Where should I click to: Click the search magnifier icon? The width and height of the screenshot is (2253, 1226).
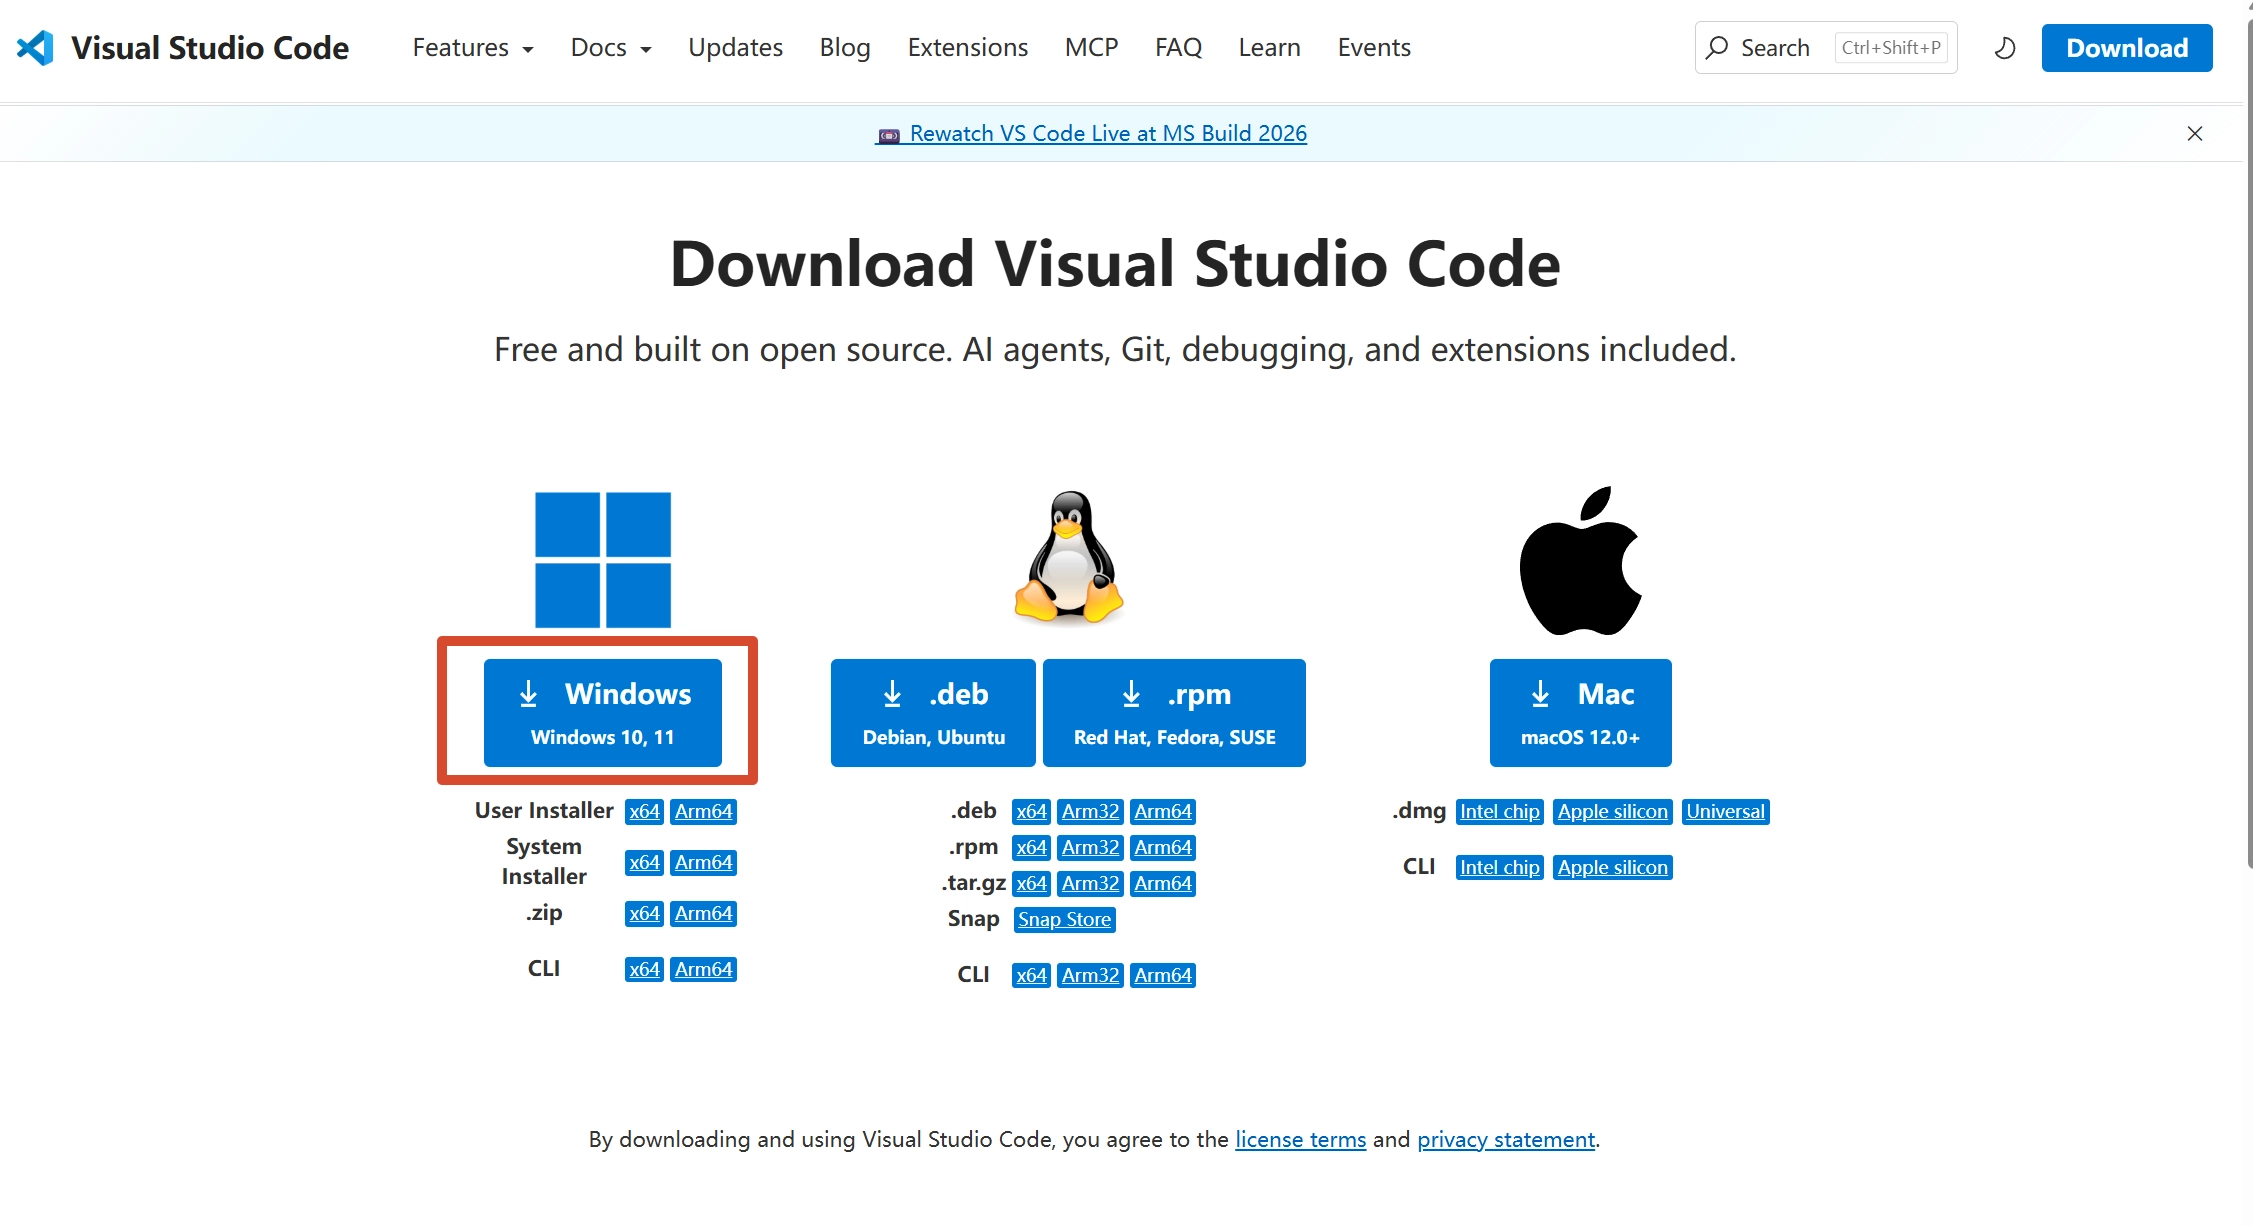1717,48
